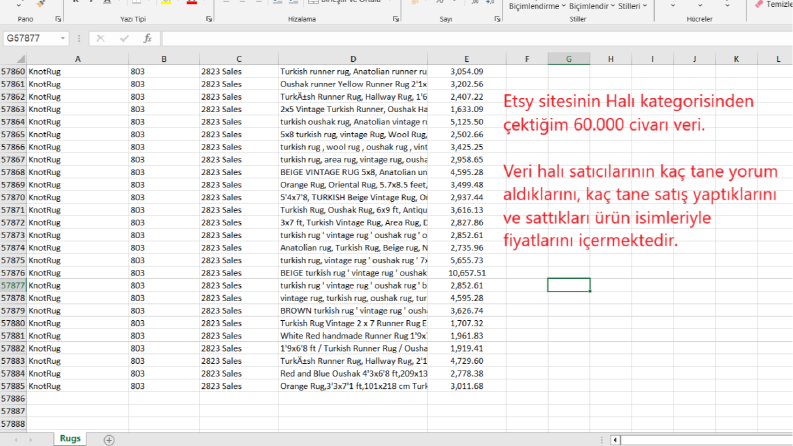Select row 57877 header

[13, 286]
